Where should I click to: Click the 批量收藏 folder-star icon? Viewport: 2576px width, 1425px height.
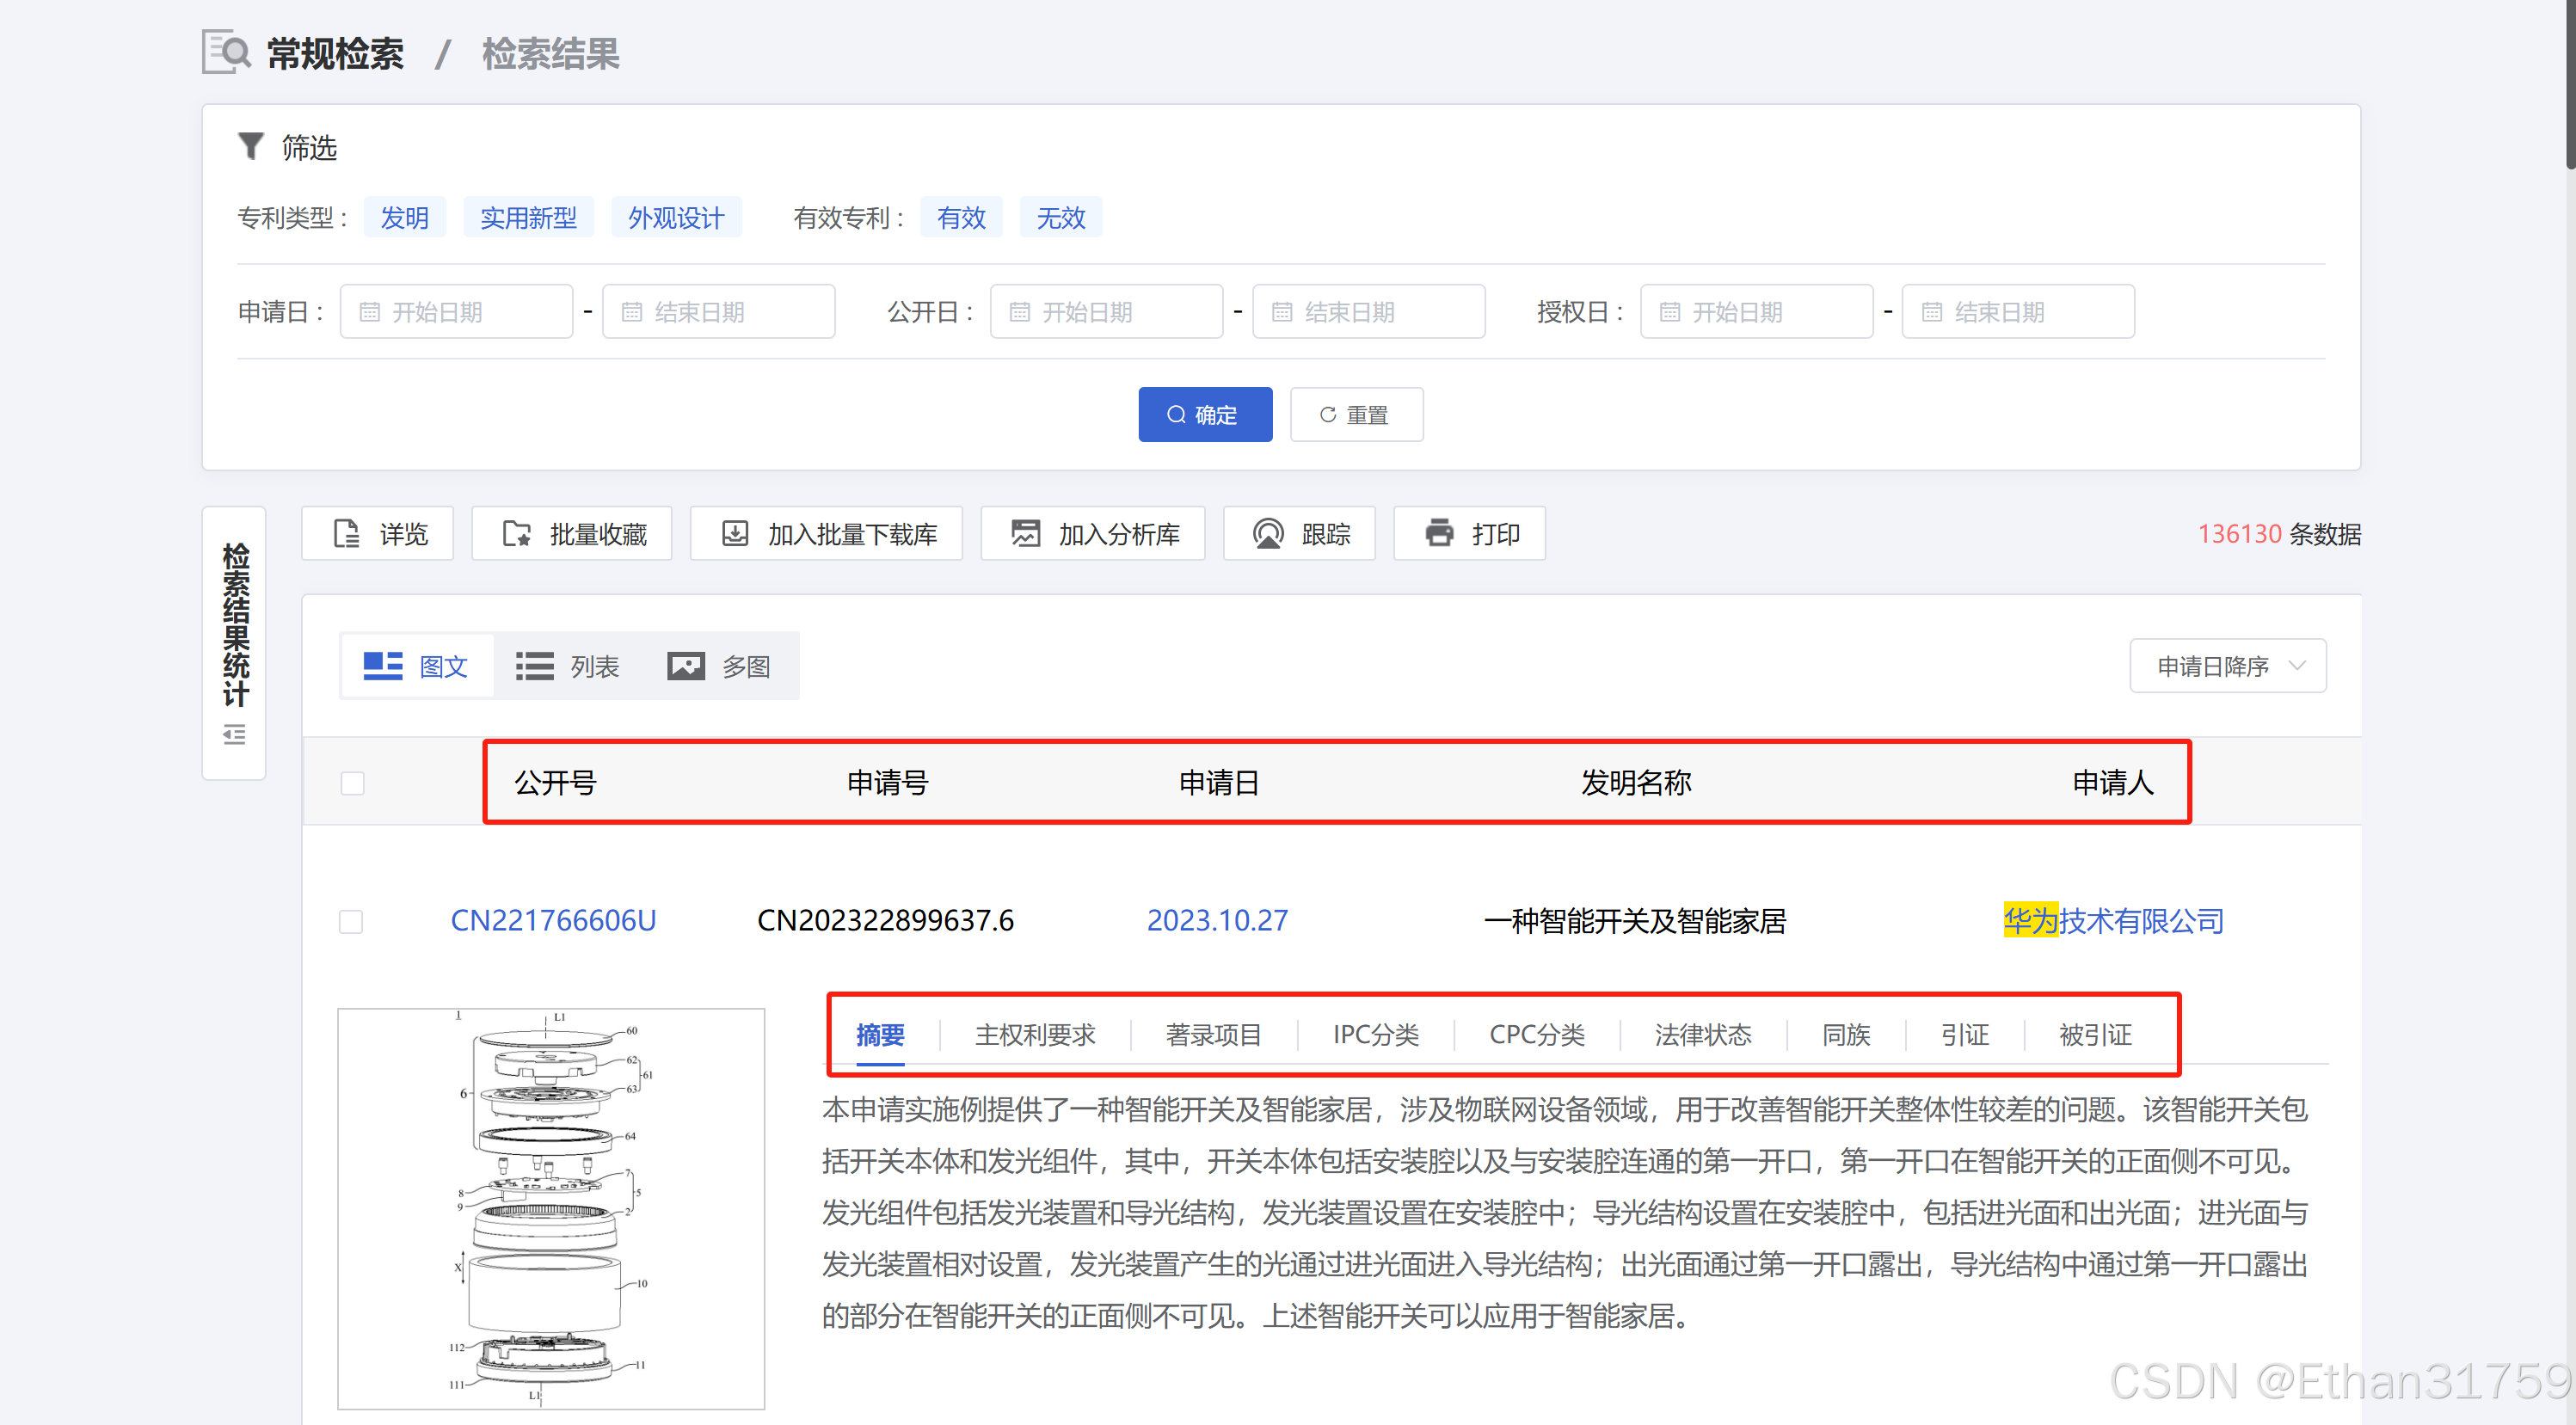click(x=516, y=534)
